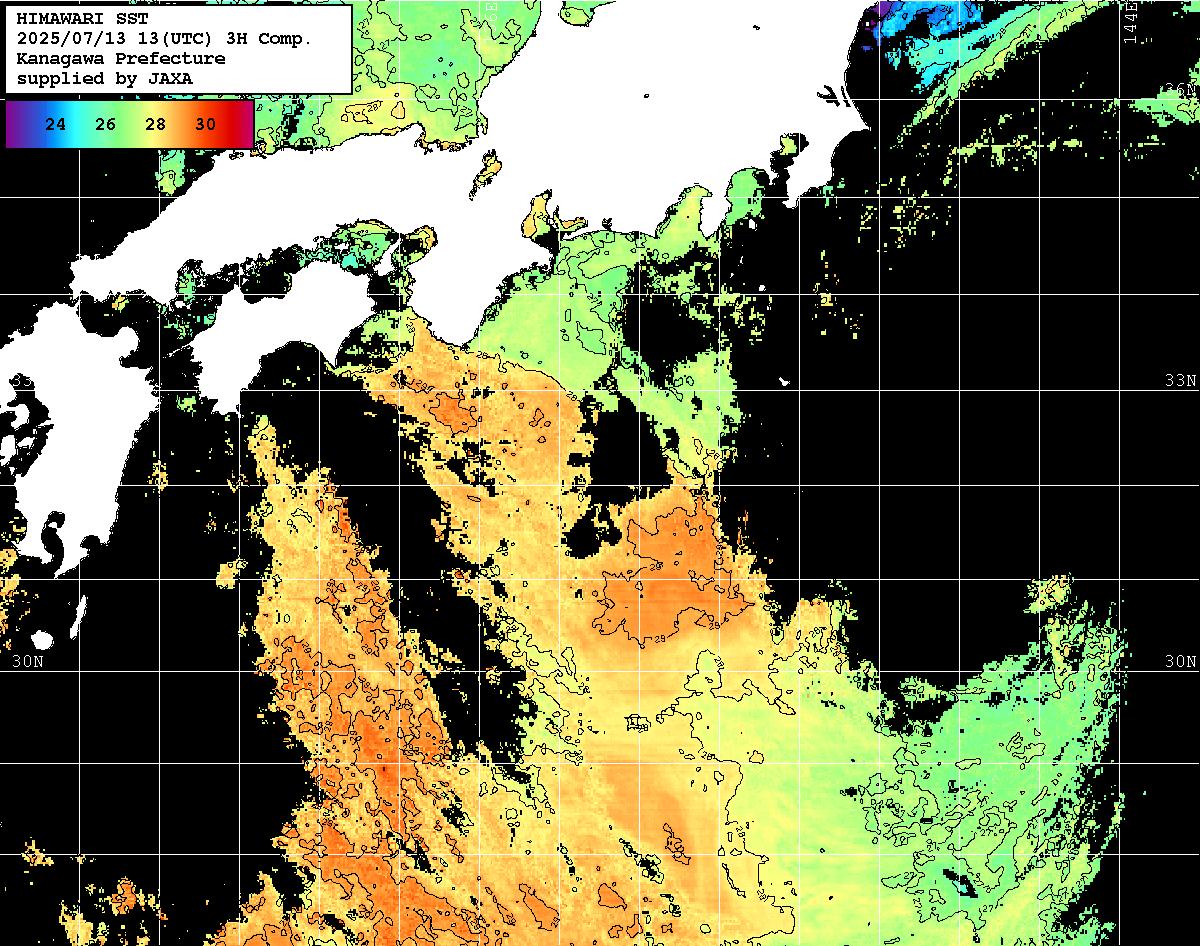This screenshot has width=1200, height=946.
Task: Click the '36N' latitude label
Action: point(1181,90)
